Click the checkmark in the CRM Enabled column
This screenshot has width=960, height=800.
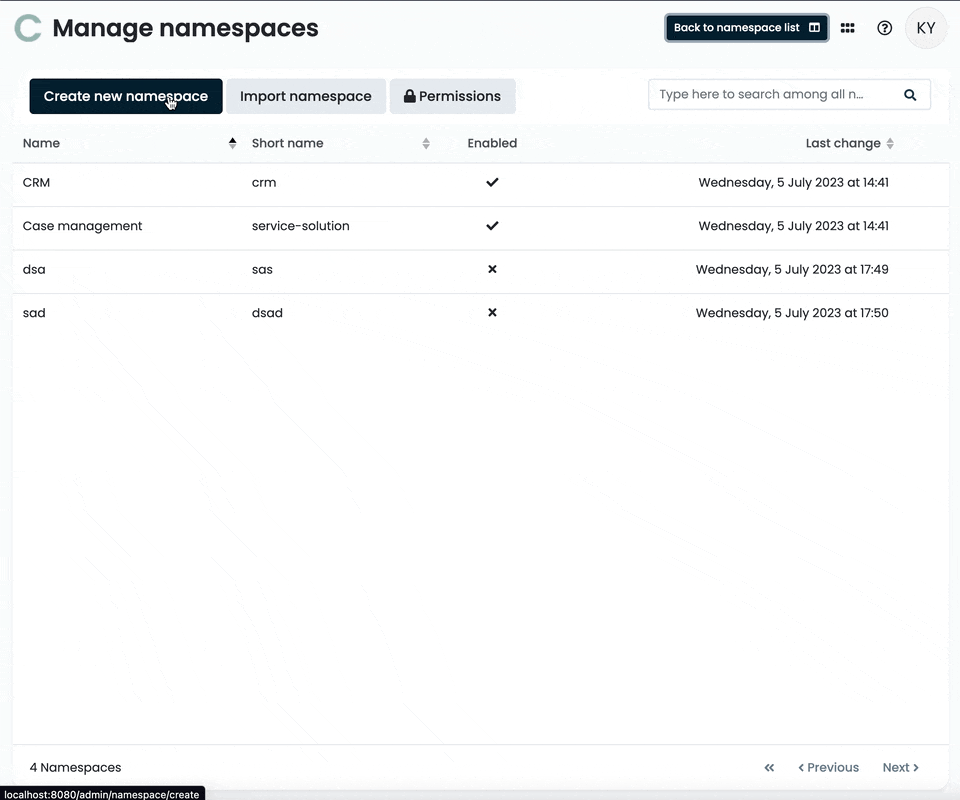point(492,182)
